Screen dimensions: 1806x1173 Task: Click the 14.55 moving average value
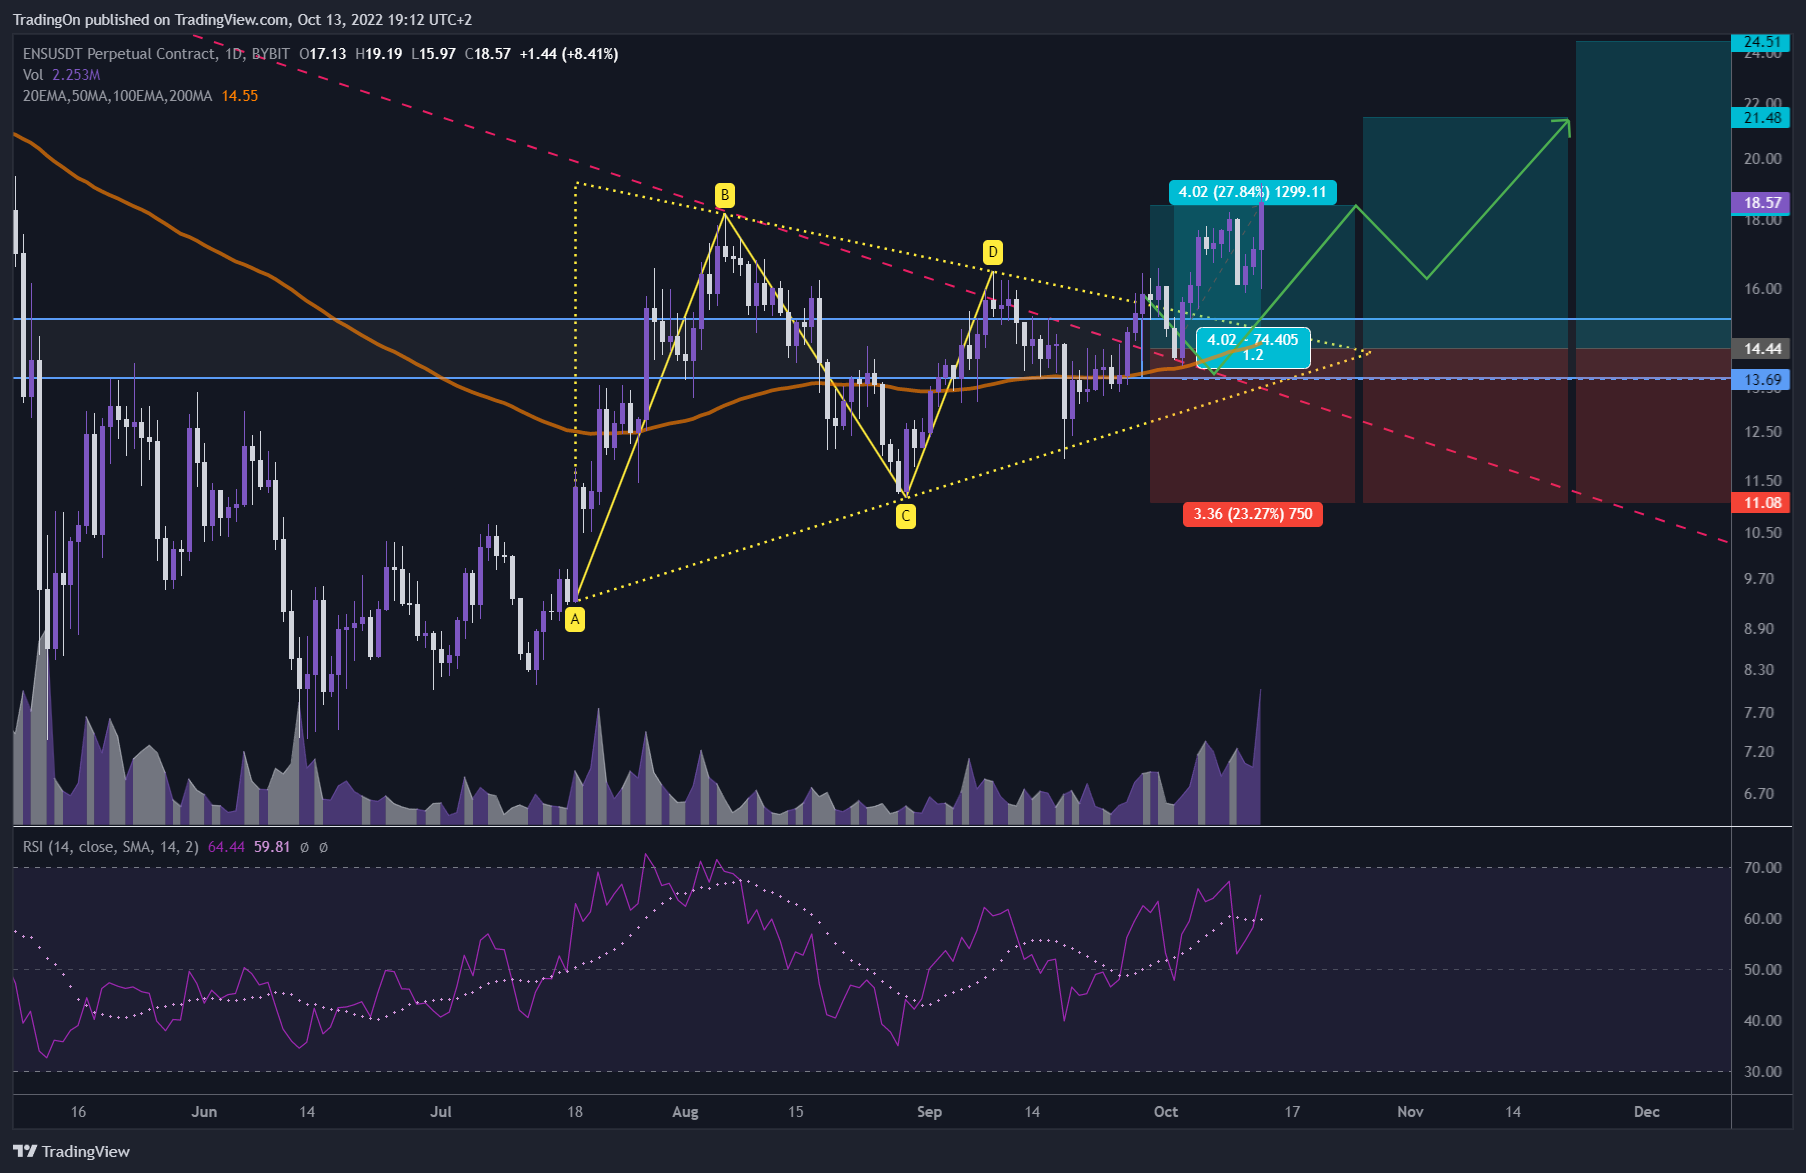pos(240,96)
